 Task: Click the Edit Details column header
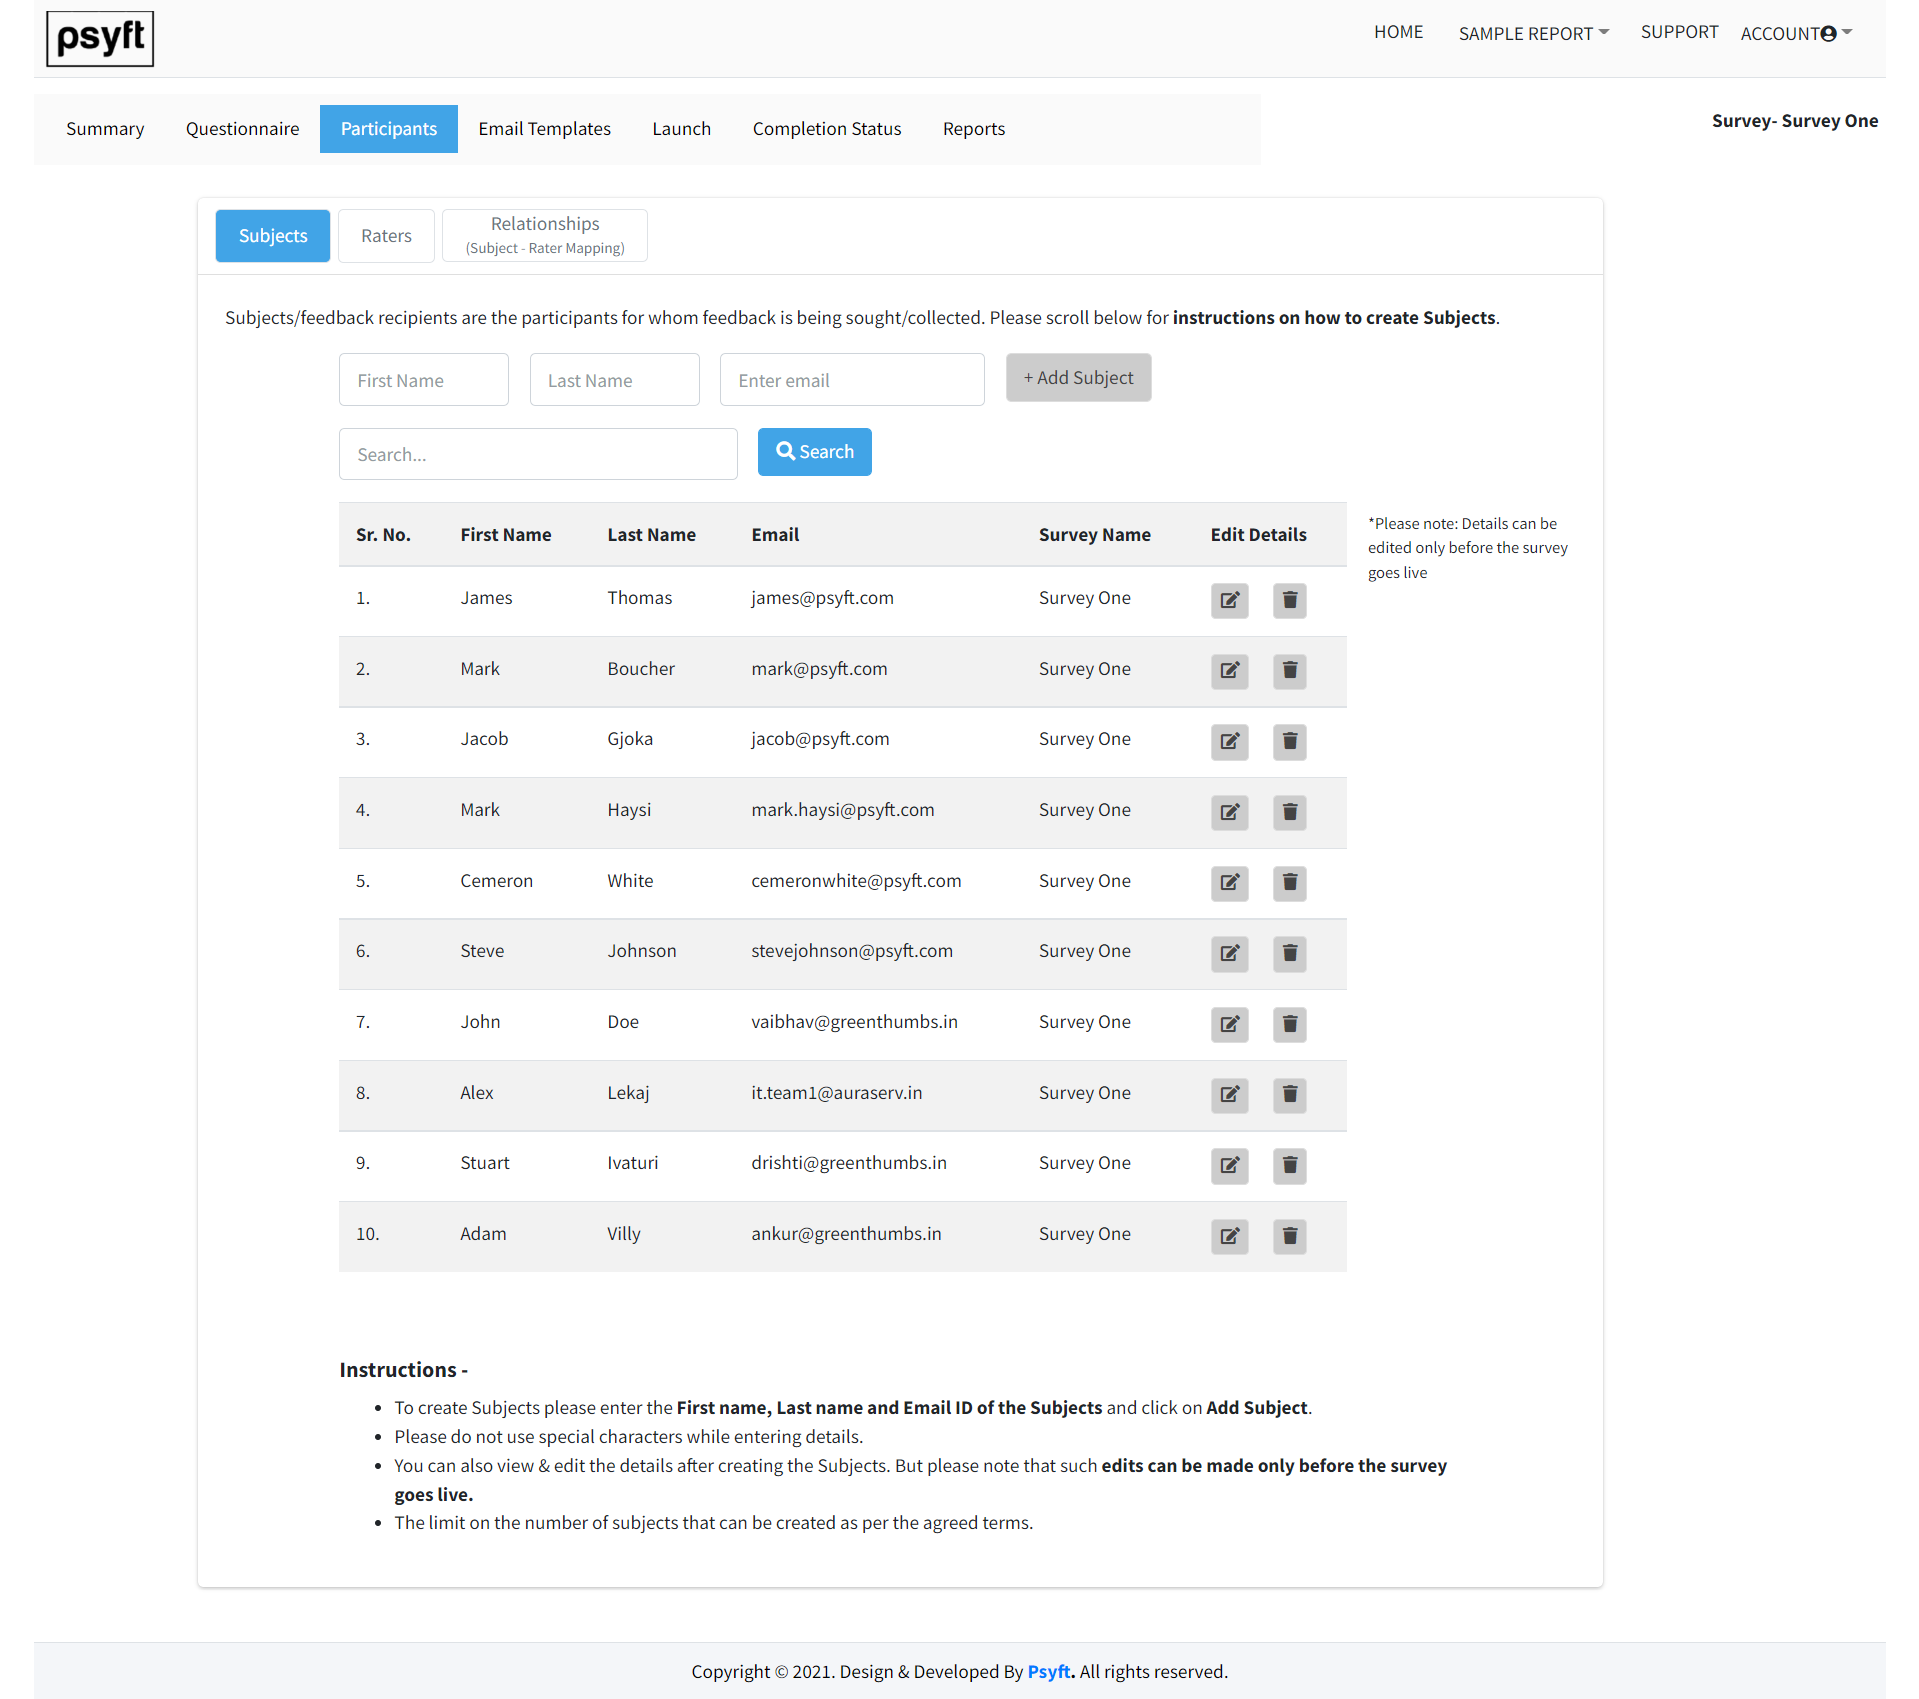point(1258,535)
